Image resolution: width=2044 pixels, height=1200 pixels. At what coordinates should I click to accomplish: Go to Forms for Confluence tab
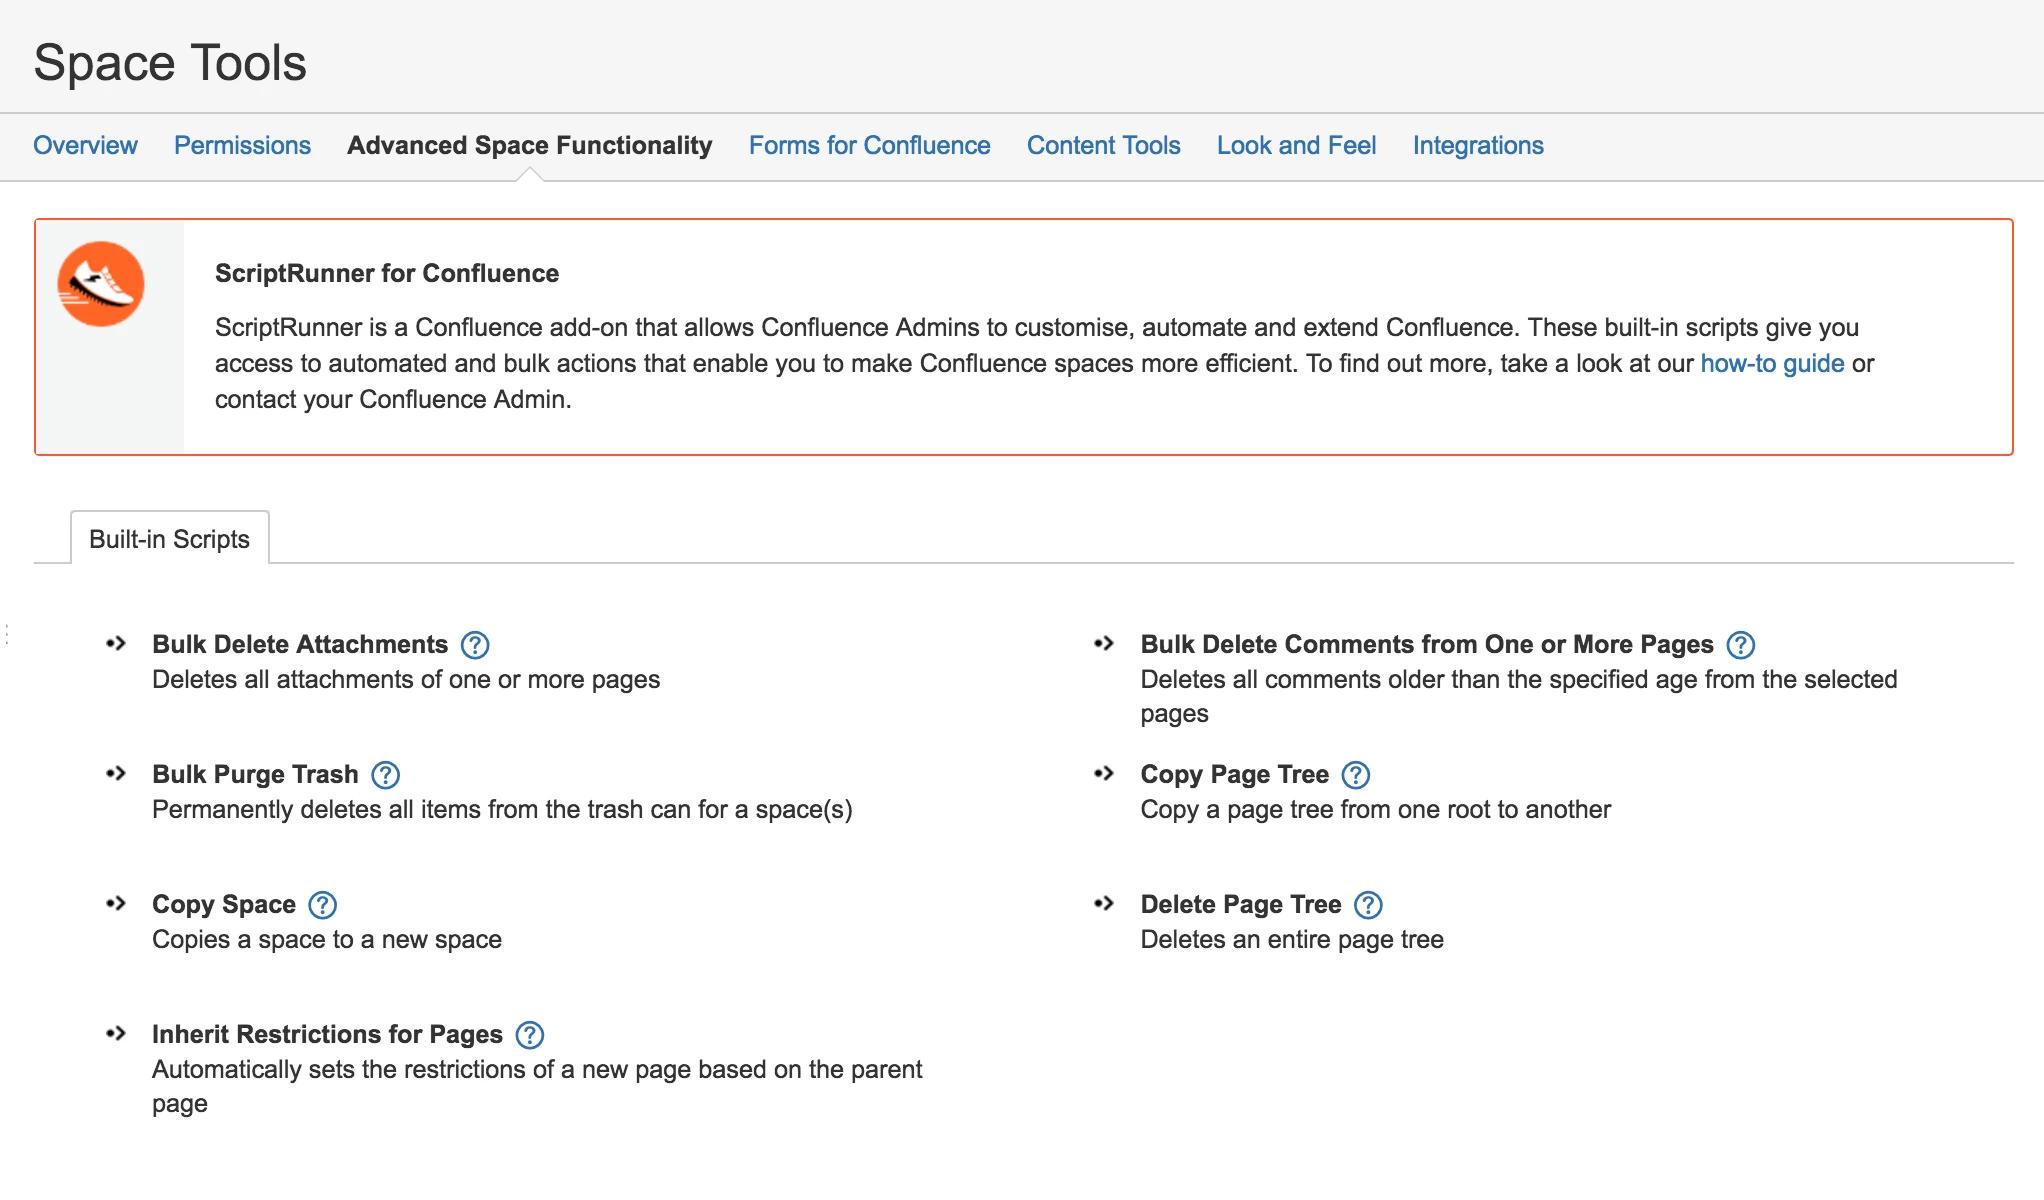(x=869, y=146)
